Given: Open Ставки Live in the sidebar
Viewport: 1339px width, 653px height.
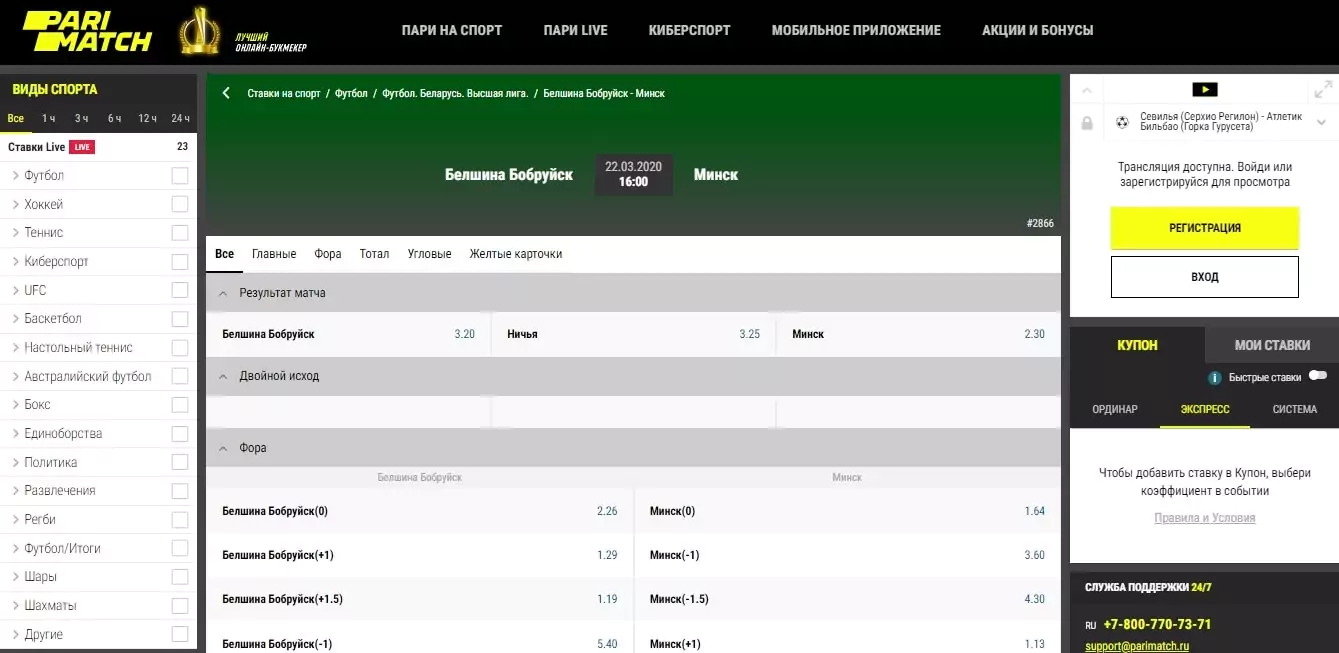Looking at the screenshot, I should pyautogui.click(x=98, y=147).
